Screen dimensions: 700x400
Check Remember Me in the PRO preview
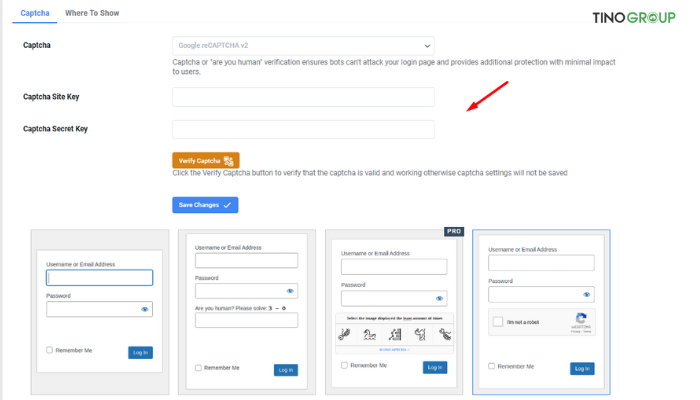point(344,365)
